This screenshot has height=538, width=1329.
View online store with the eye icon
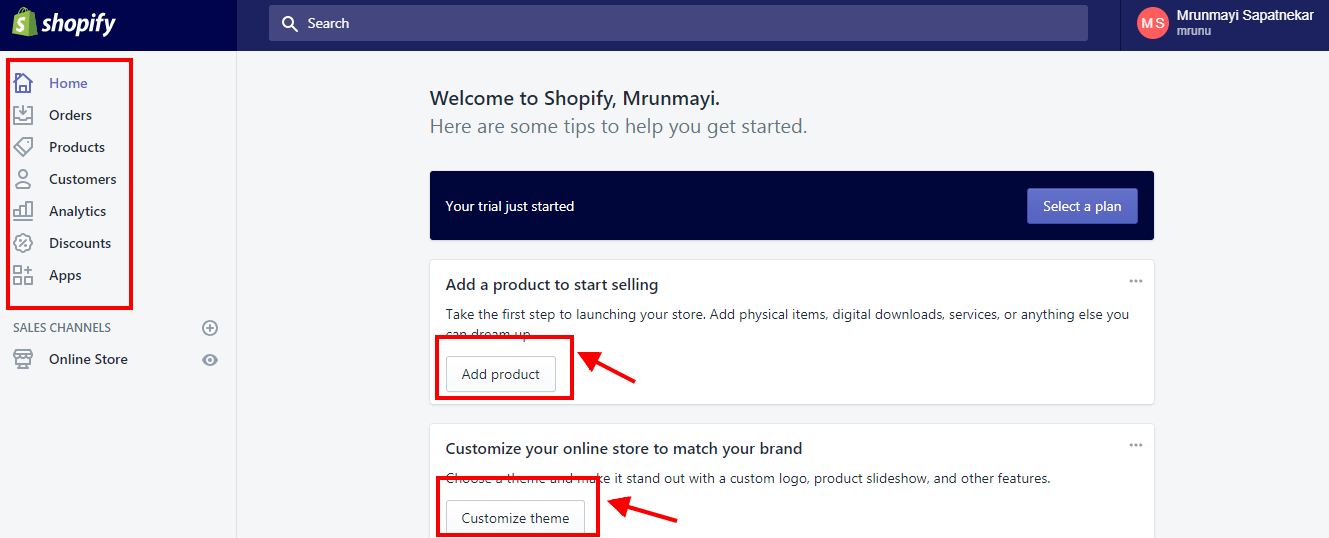[x=210, y=360]
